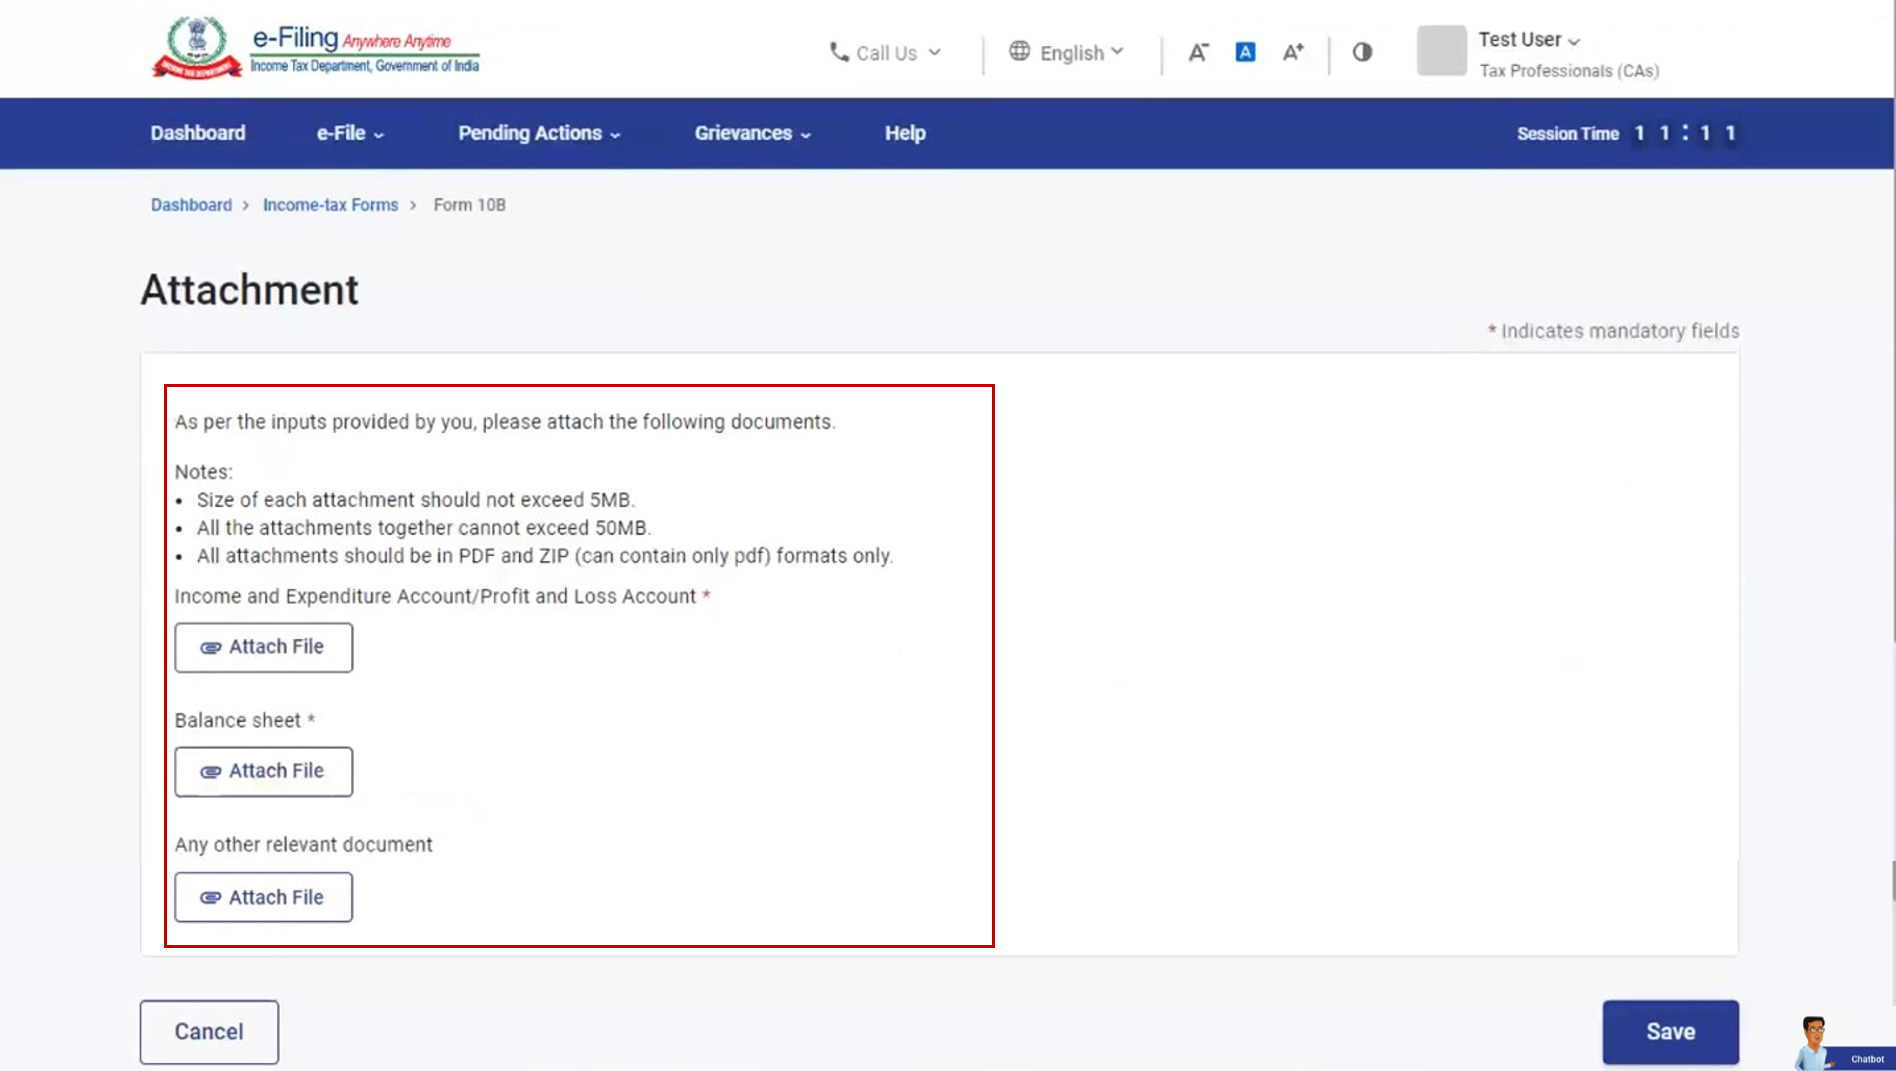Click the phone icon beside Call Us
The image size is (1896, 1071).
coord(839,52)
